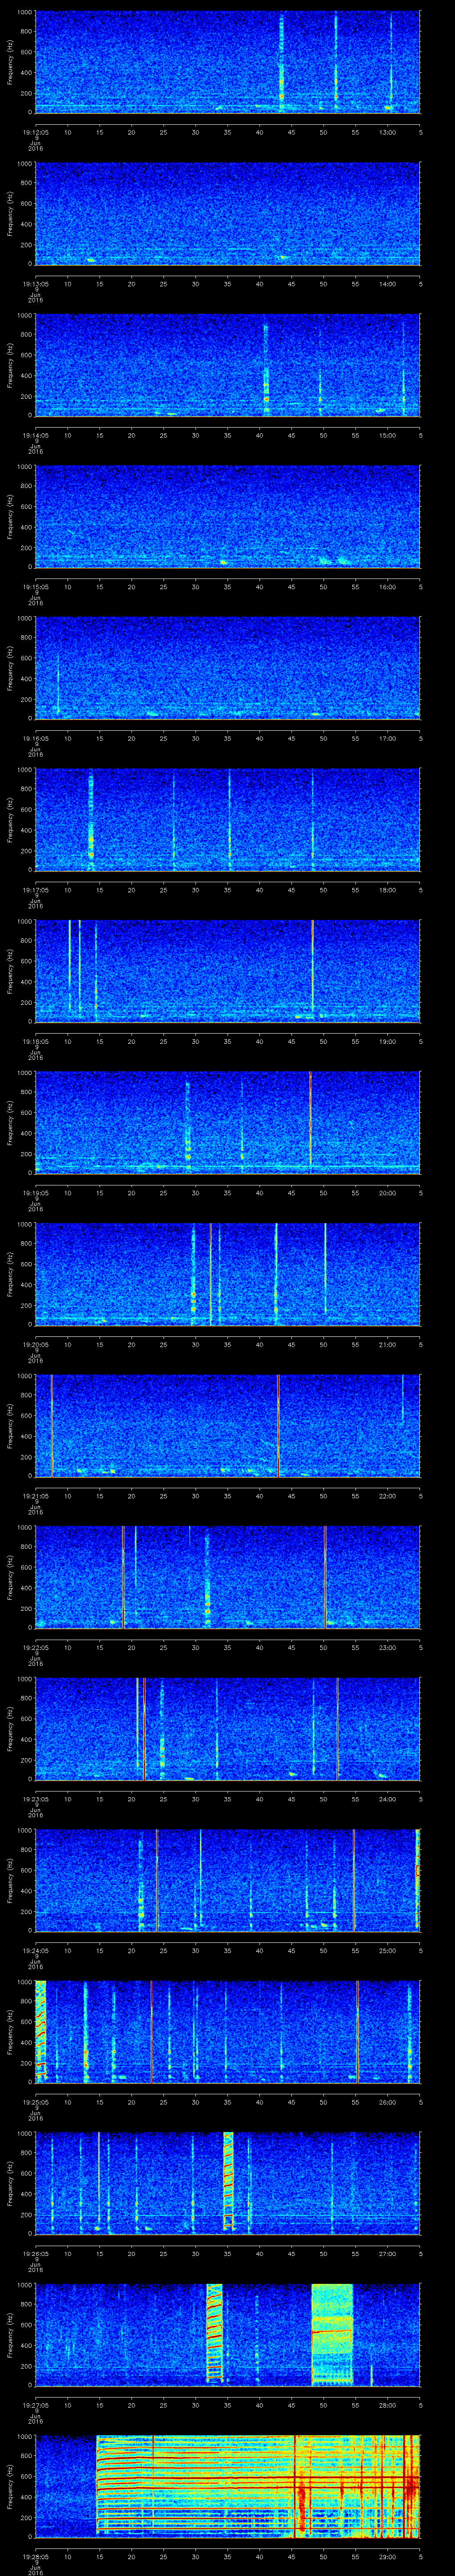Click the 16:00 time axis tick label
455x2576 pixels.
click(x=387, y=586)
